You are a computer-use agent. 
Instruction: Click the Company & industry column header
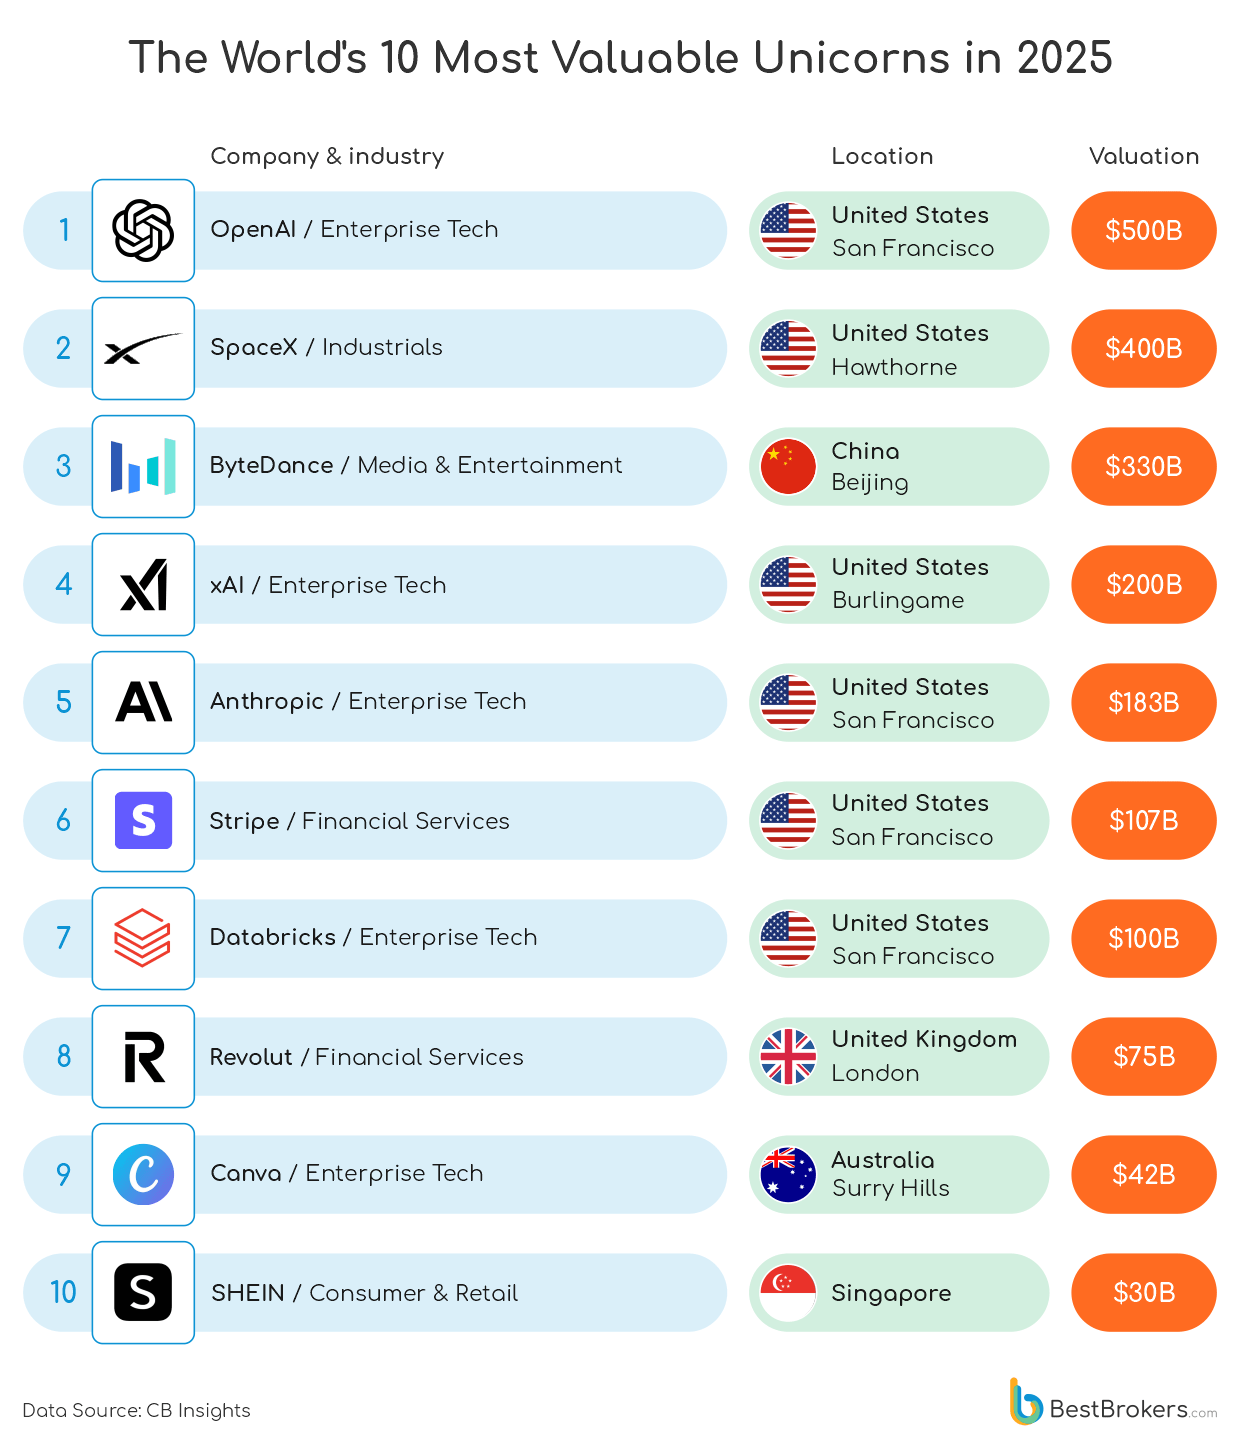pyautogui.click(x=327, y=156)
